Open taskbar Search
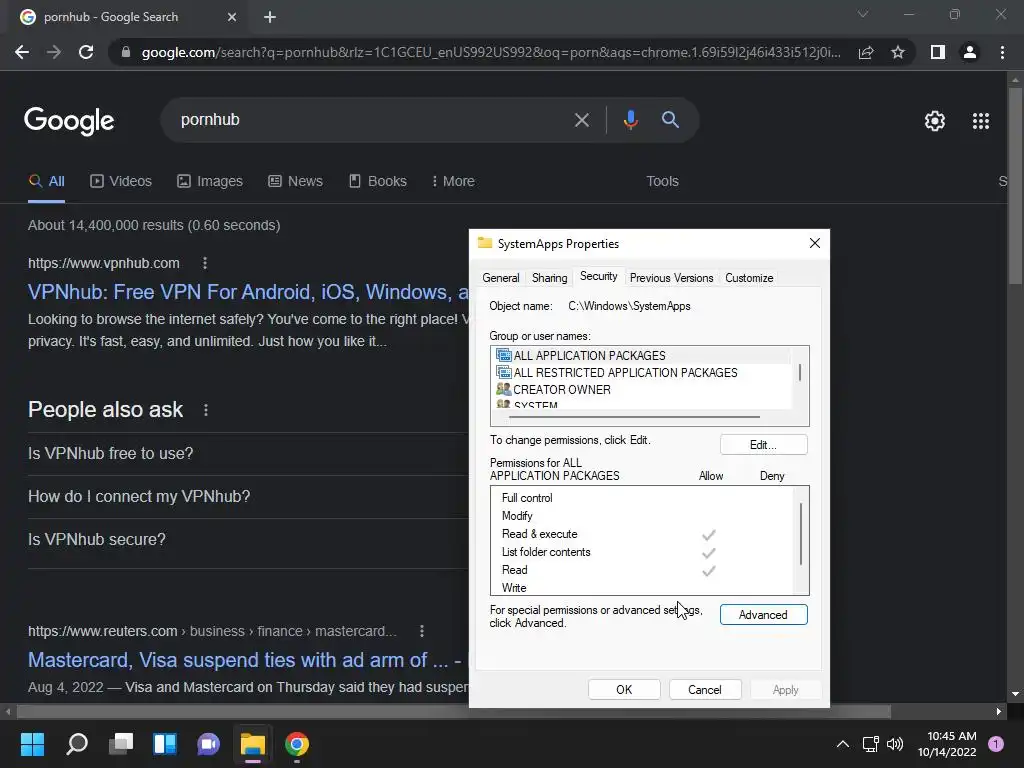This screenshot has width=1024, height=768. pyautogui.click(x=77, y=744)
